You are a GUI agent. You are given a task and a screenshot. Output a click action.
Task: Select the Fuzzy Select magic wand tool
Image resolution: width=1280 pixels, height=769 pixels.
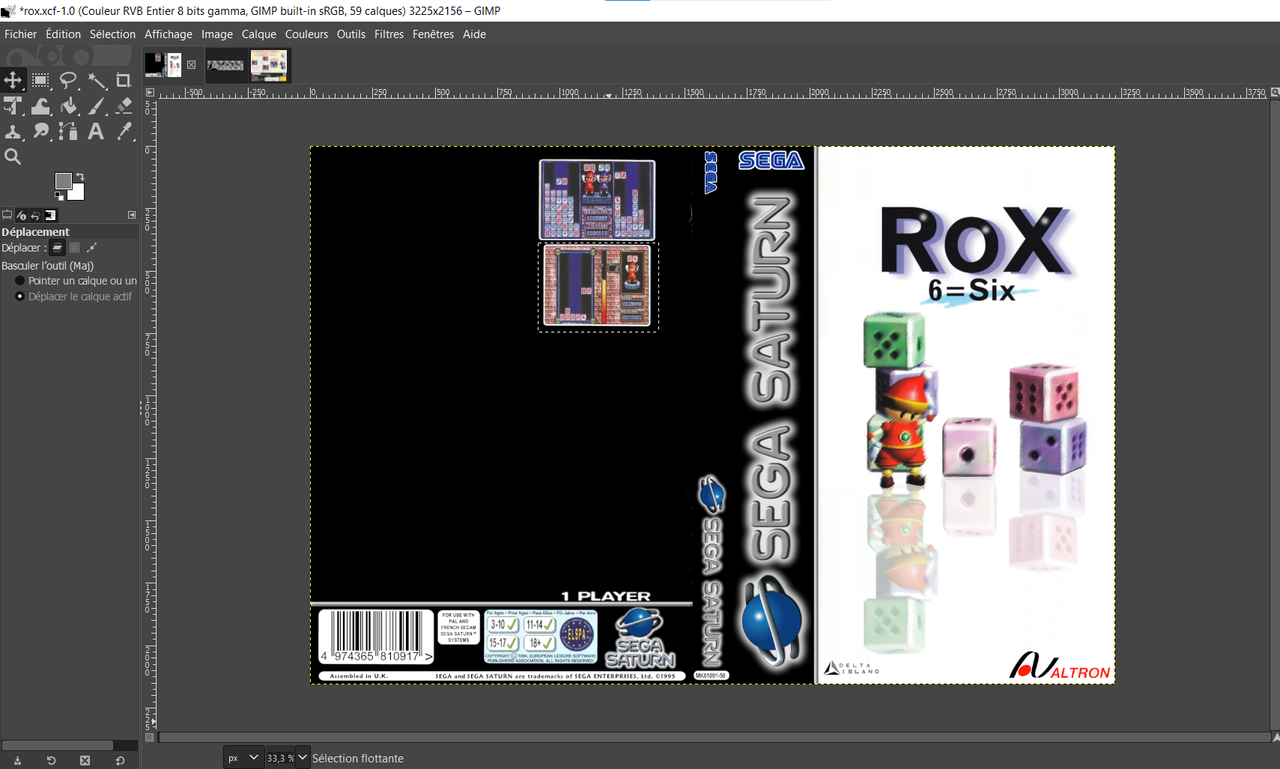[x=96, y=80]
